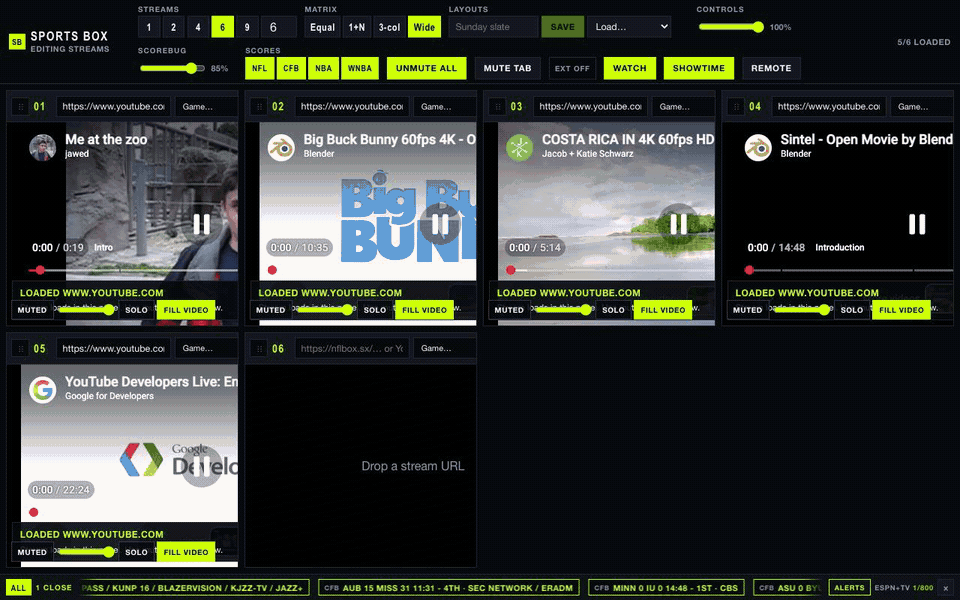Click Jacob + Katie Schwarz channel avatar
This screenshot has width=960, height=600.
click(519, 148)
